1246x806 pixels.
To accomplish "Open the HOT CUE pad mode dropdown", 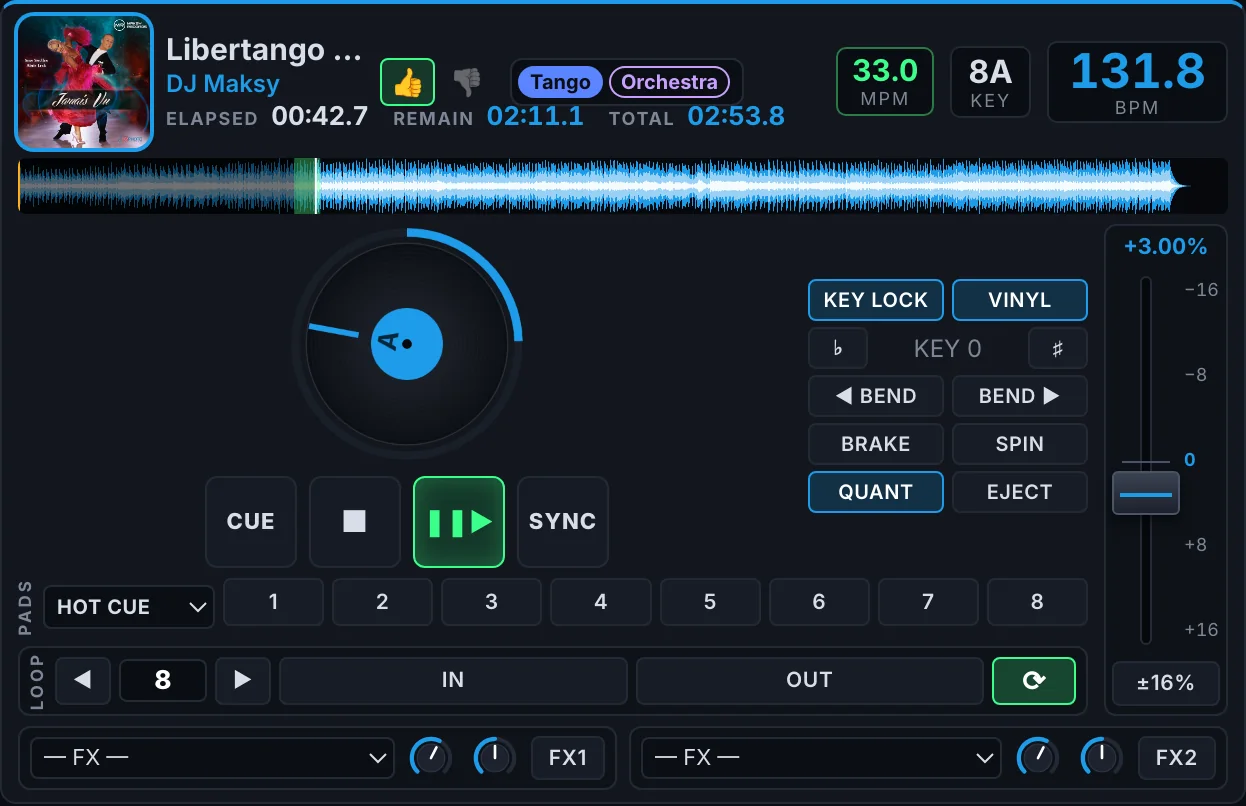I will [x=129, y=607].
